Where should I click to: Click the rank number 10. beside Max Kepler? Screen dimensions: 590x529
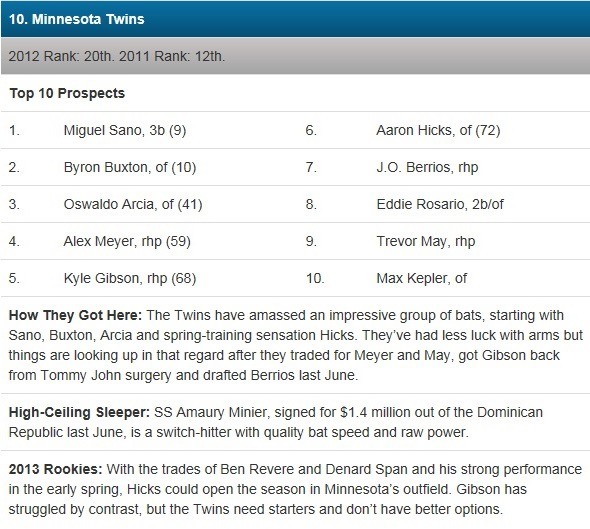pos(315,278)
